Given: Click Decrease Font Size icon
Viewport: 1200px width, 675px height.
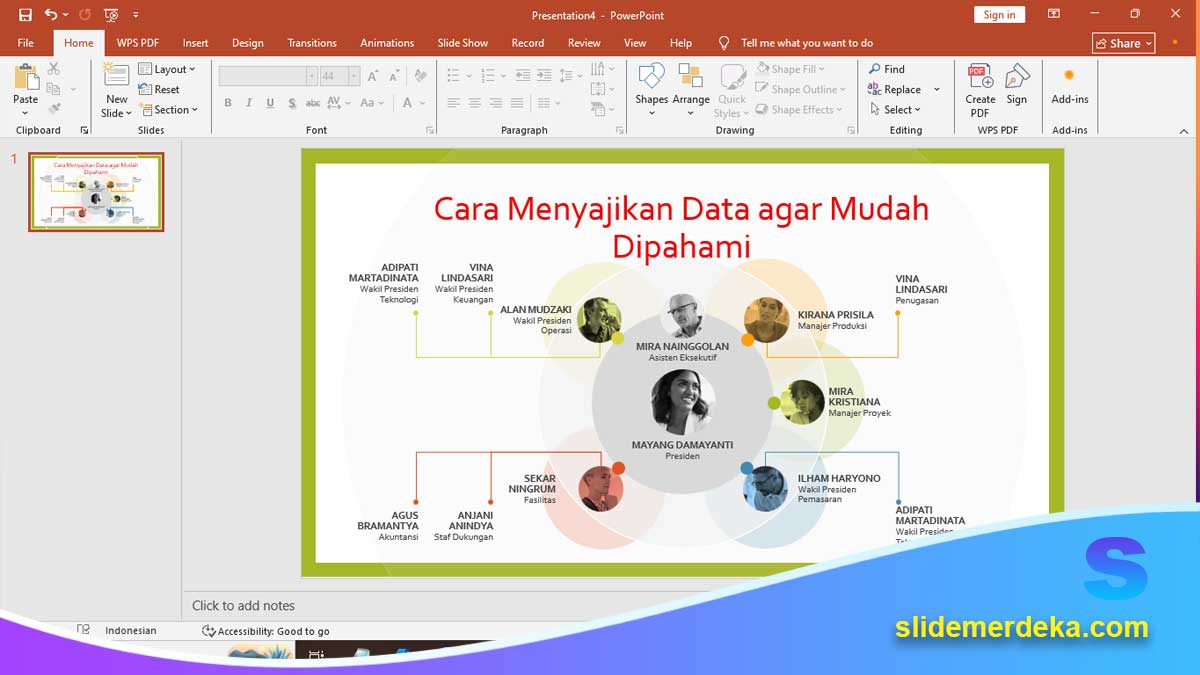Looking at the screenshot, I should click(x=394, y=76).
